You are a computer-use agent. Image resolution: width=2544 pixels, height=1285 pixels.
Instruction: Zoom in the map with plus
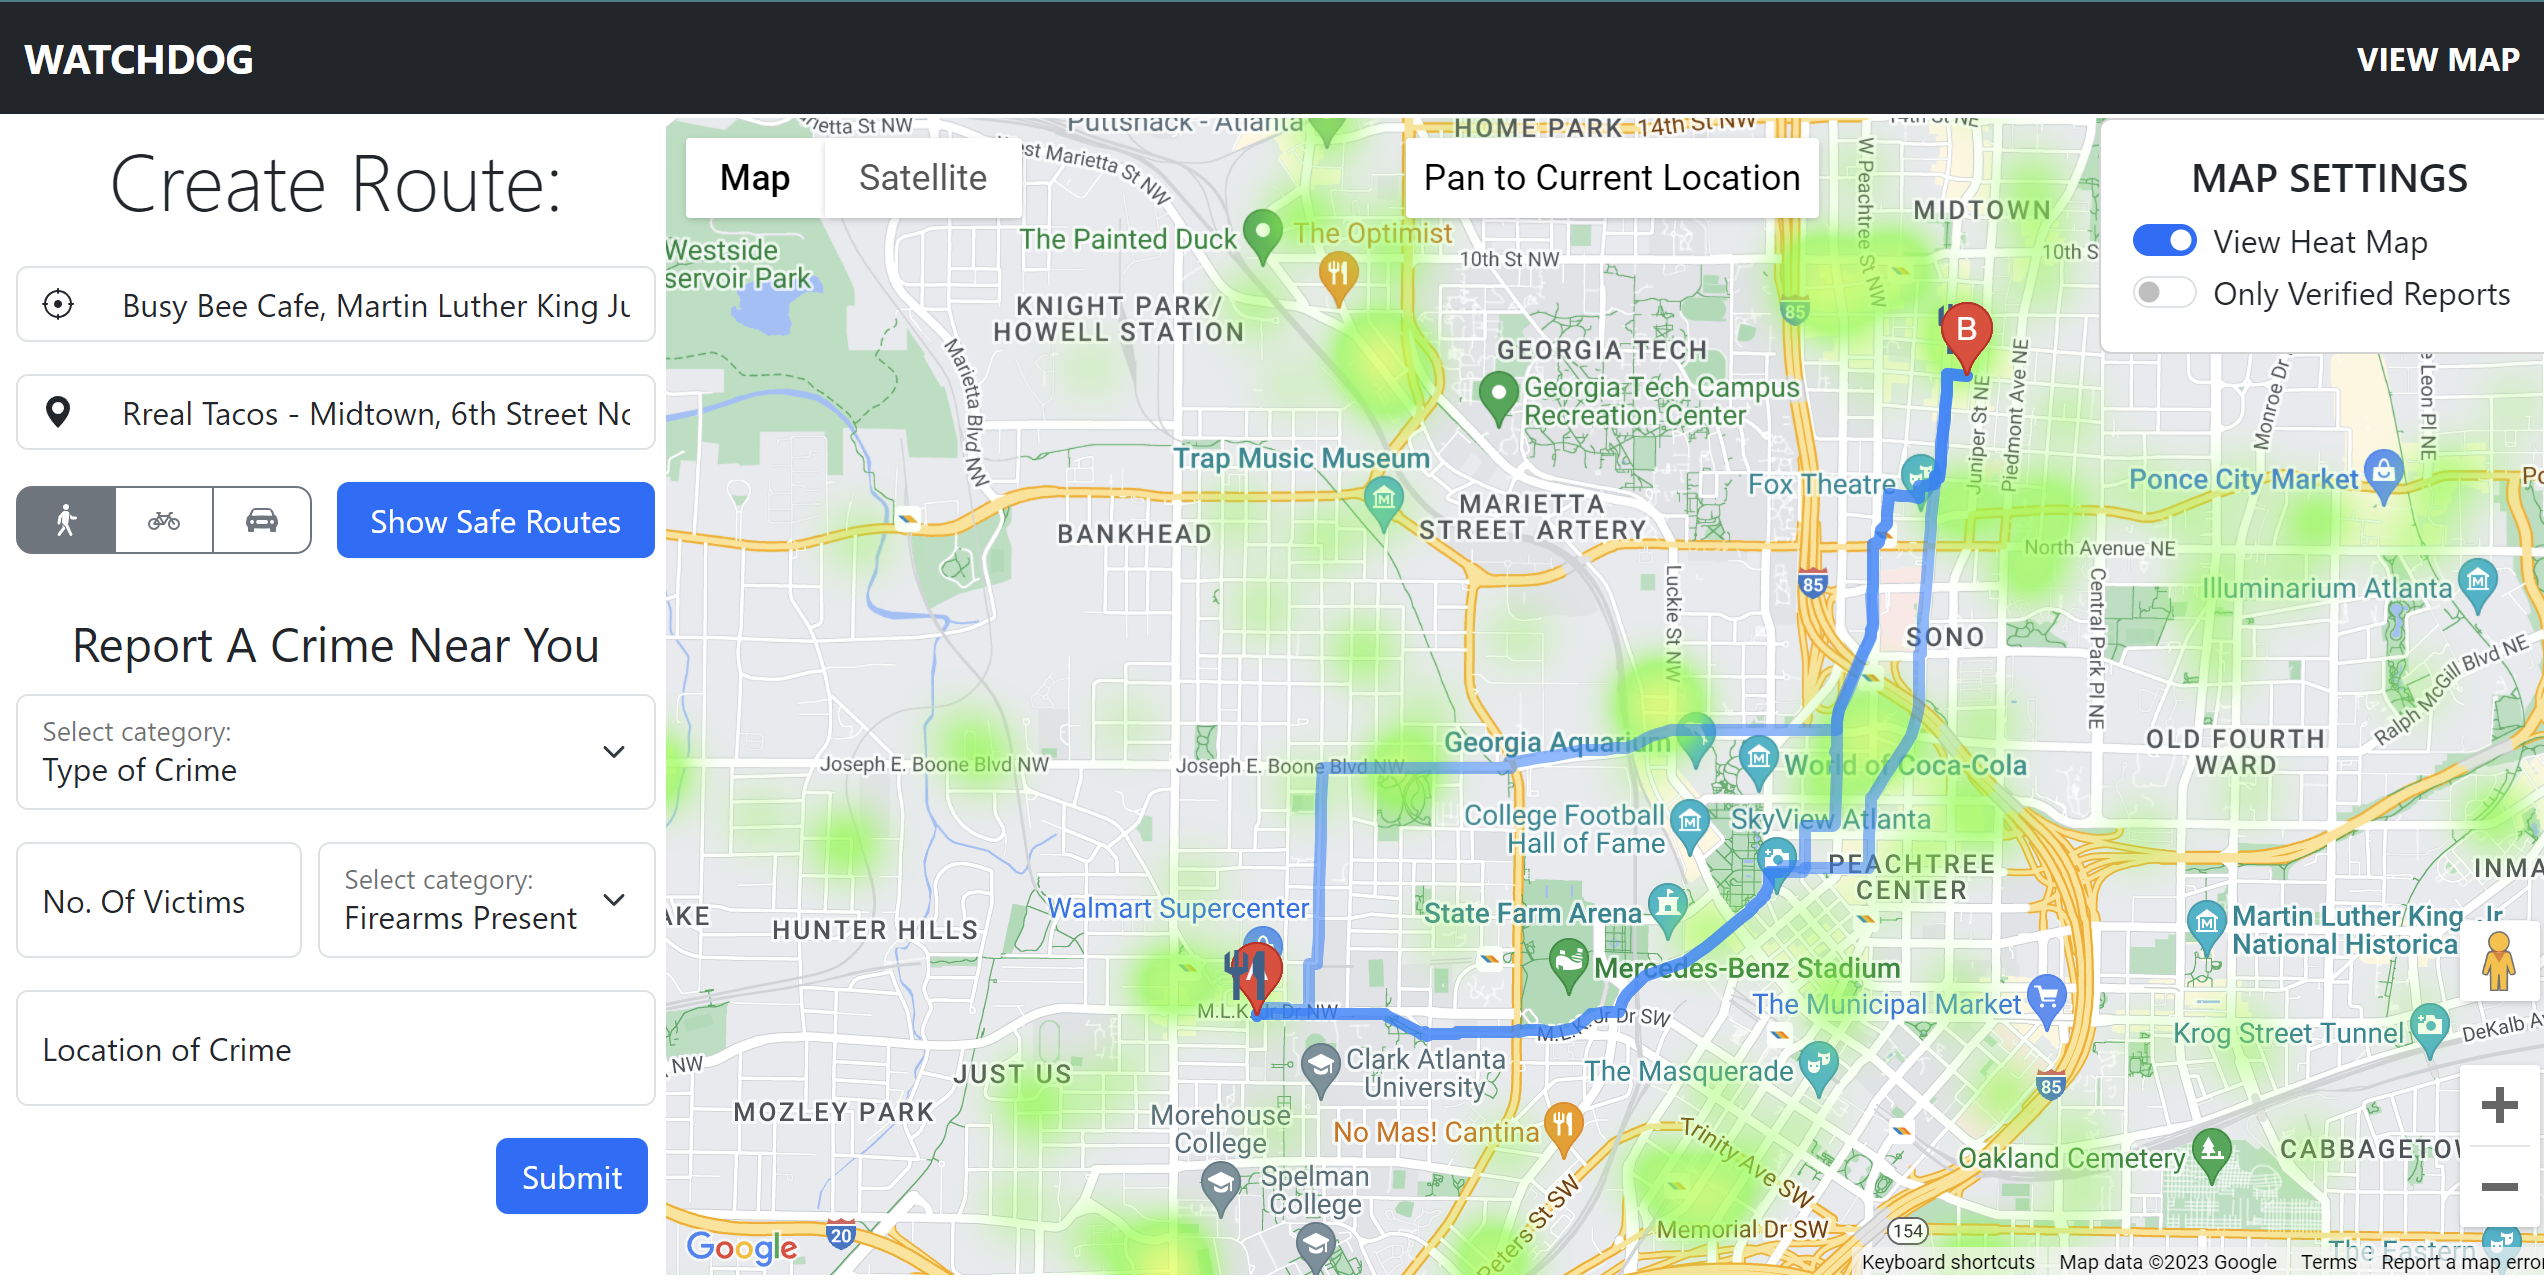(2499, 1105)
